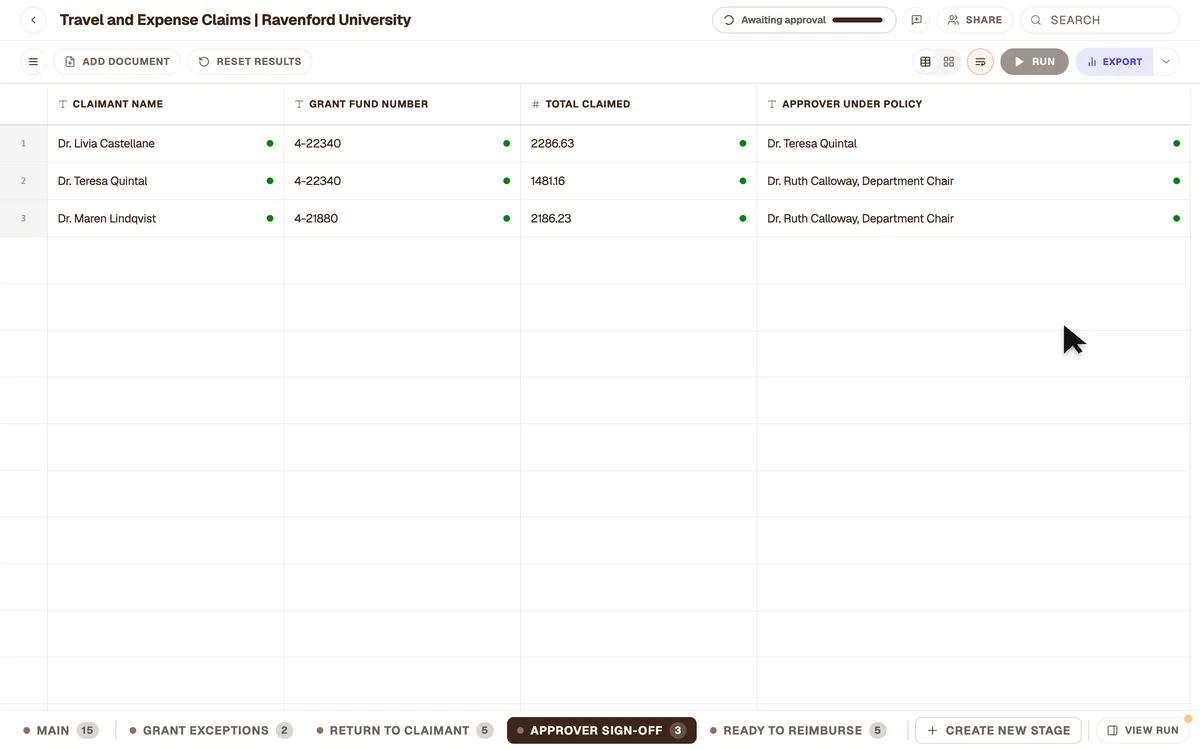Click the Export button
Image resolution: width=1200 pixels, height=750 pixels.
click(1115, 62)
